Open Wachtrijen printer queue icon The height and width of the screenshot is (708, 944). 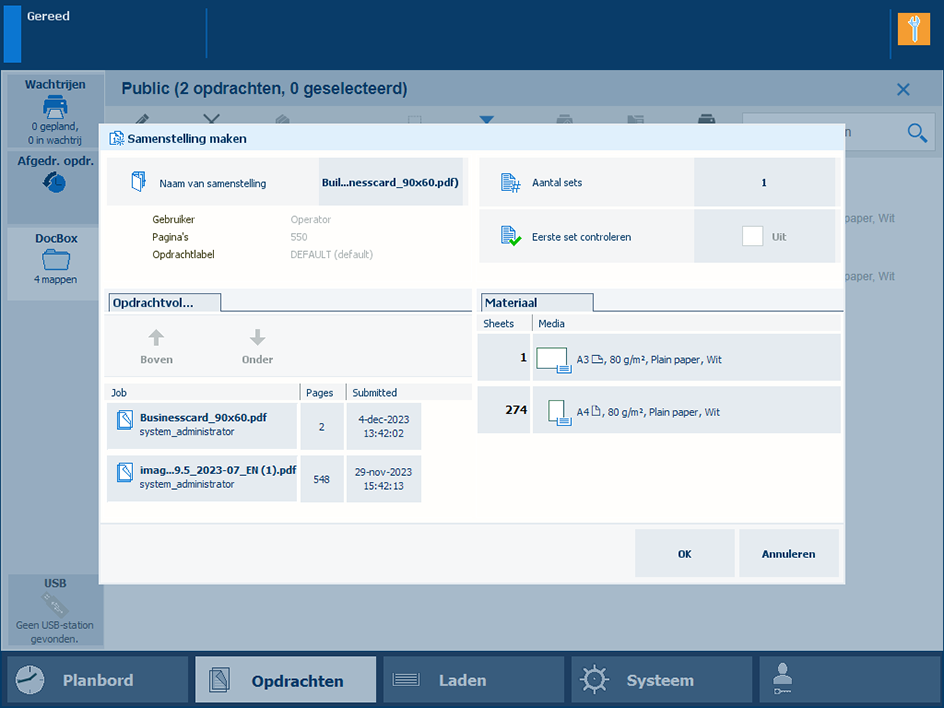(55, 105)
